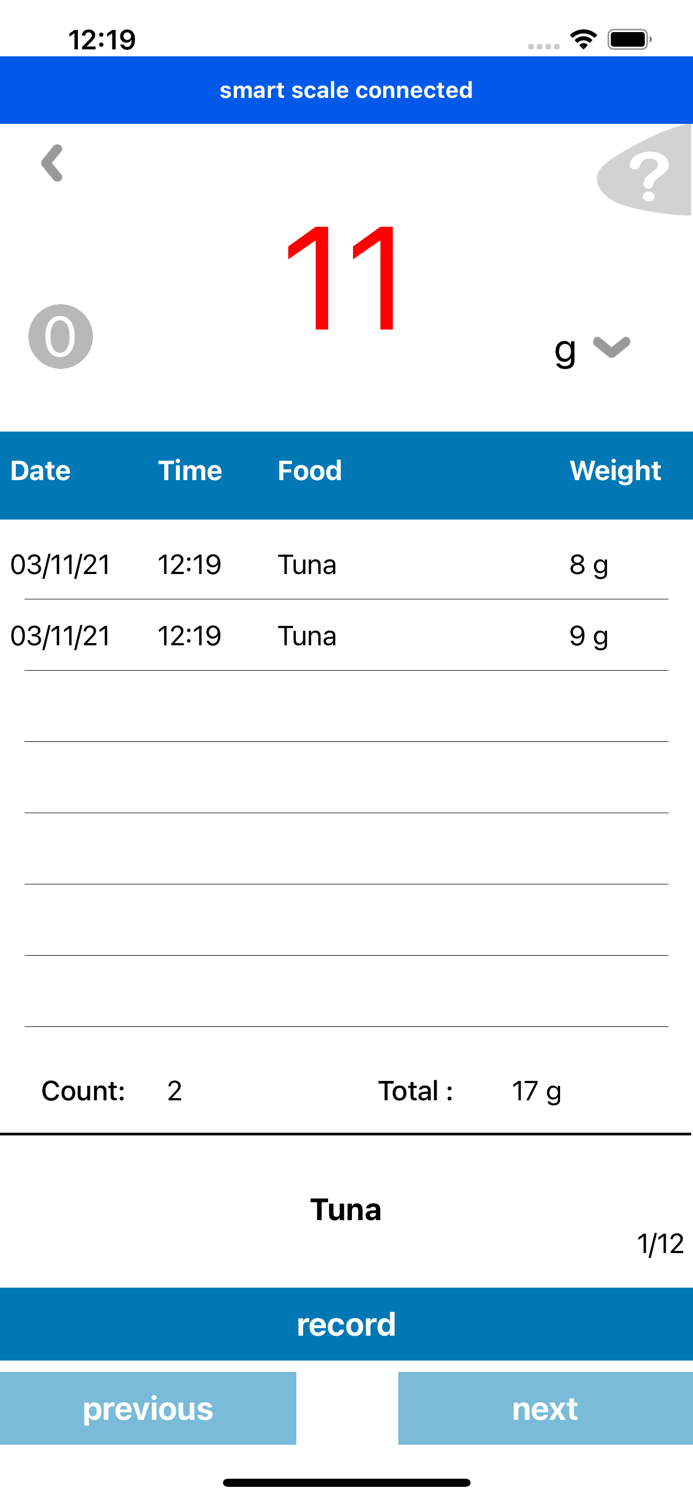The width and height of the screenshot is (693, 1500).
Task: Open the help question mark icon
Action: 646,175
